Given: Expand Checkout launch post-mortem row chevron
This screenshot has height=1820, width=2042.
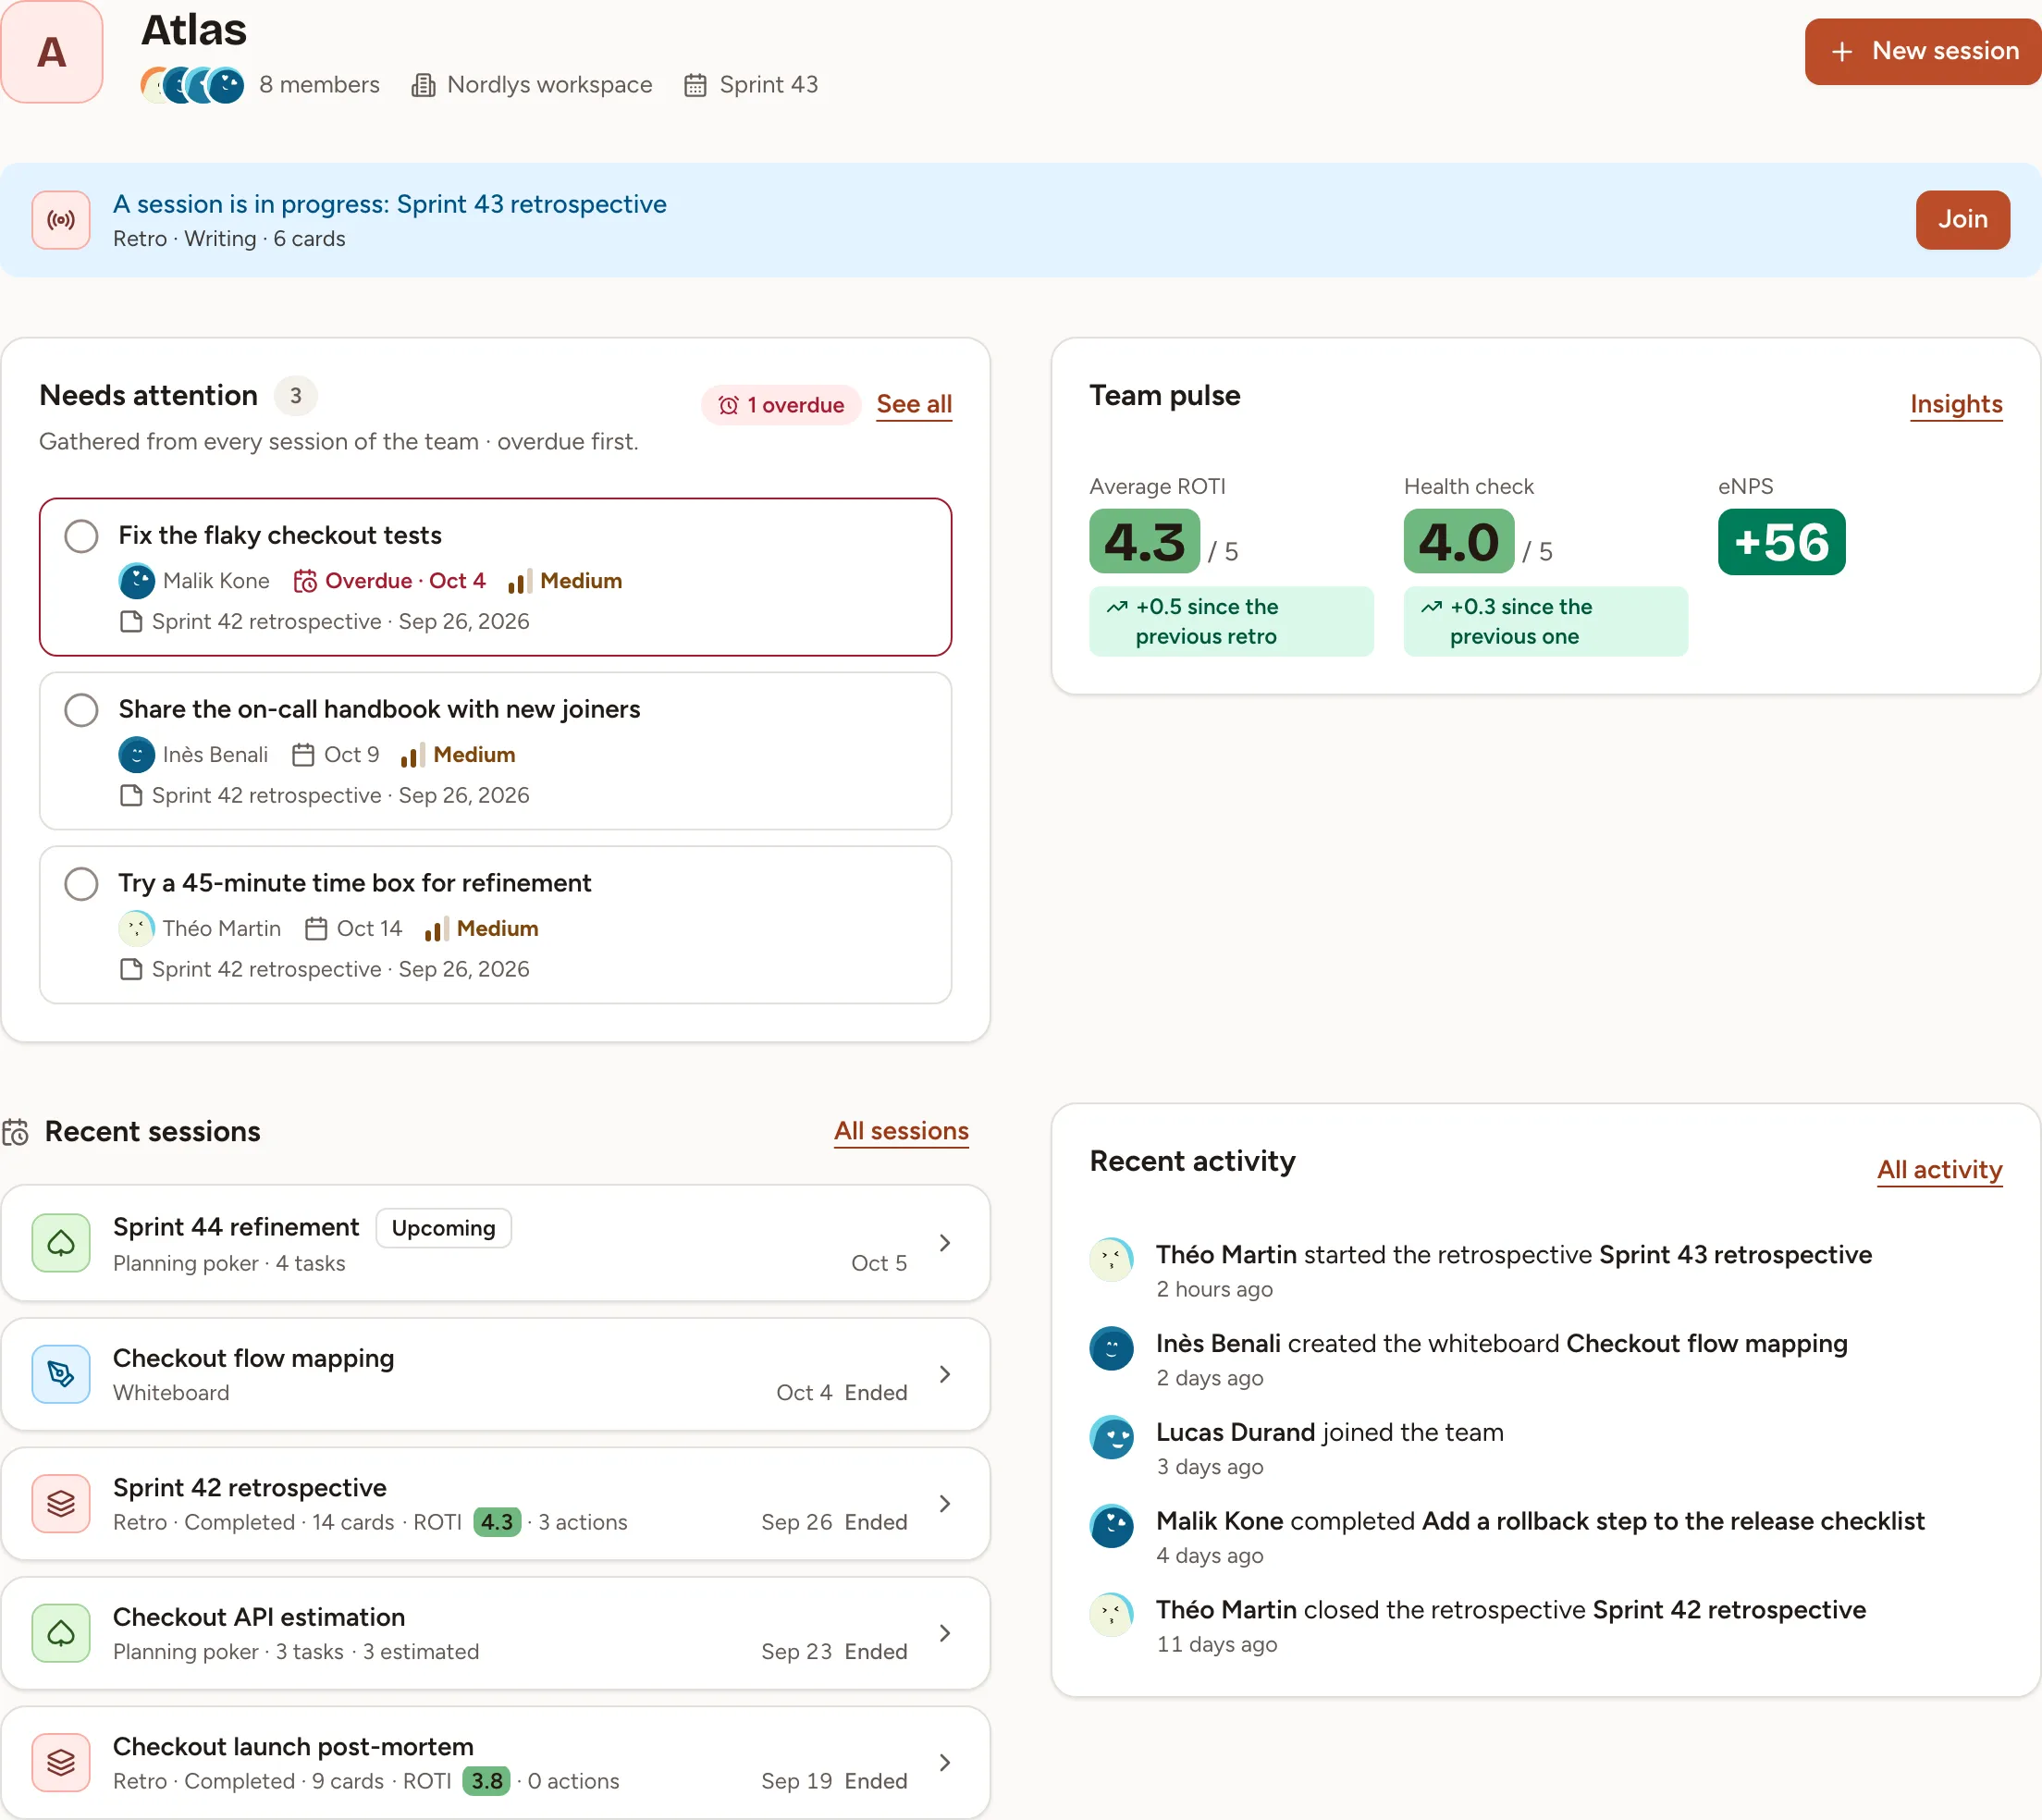Looking at the screenshot, I should [x=944, y=1763].
